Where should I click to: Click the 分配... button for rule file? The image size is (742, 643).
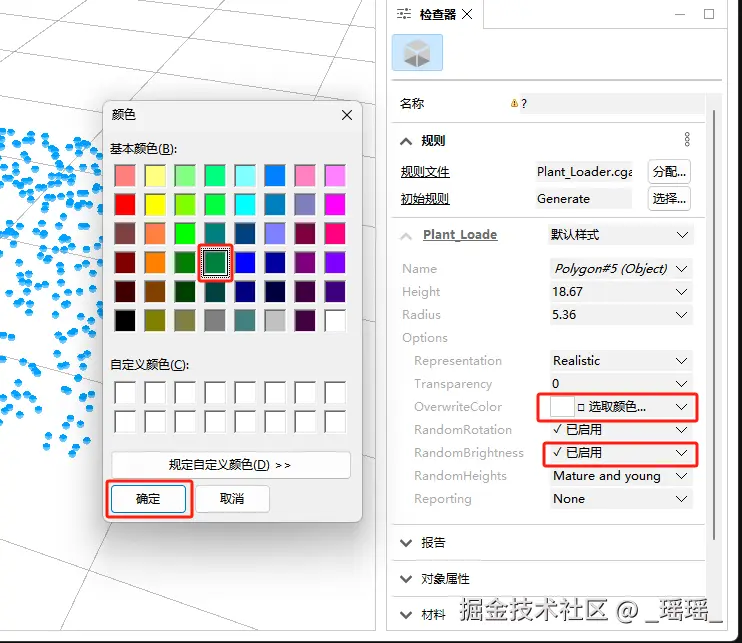pos(669,171)
